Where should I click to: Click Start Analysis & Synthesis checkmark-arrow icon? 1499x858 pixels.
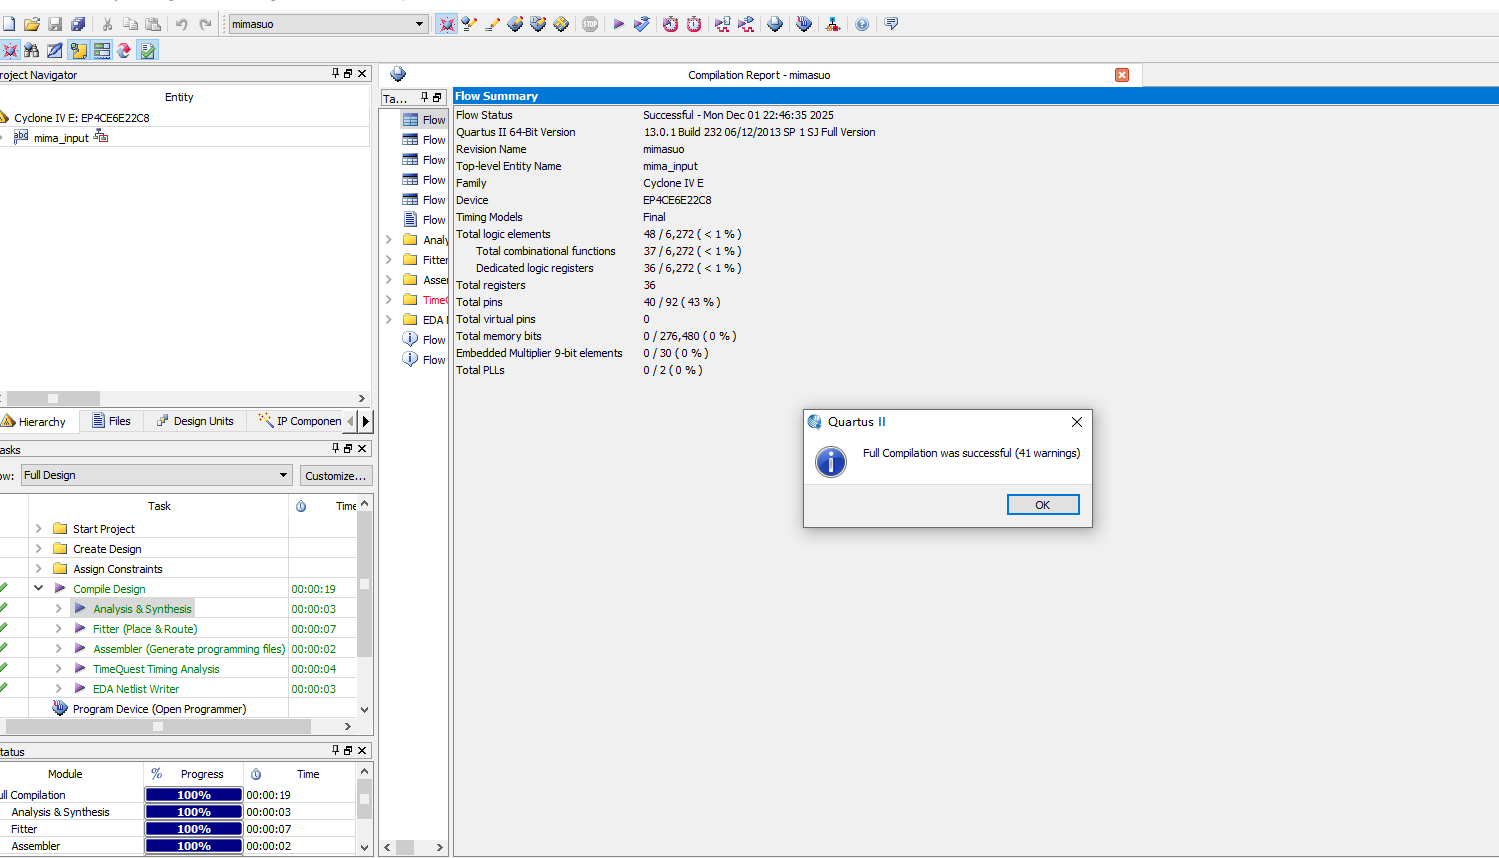point(642,24)
